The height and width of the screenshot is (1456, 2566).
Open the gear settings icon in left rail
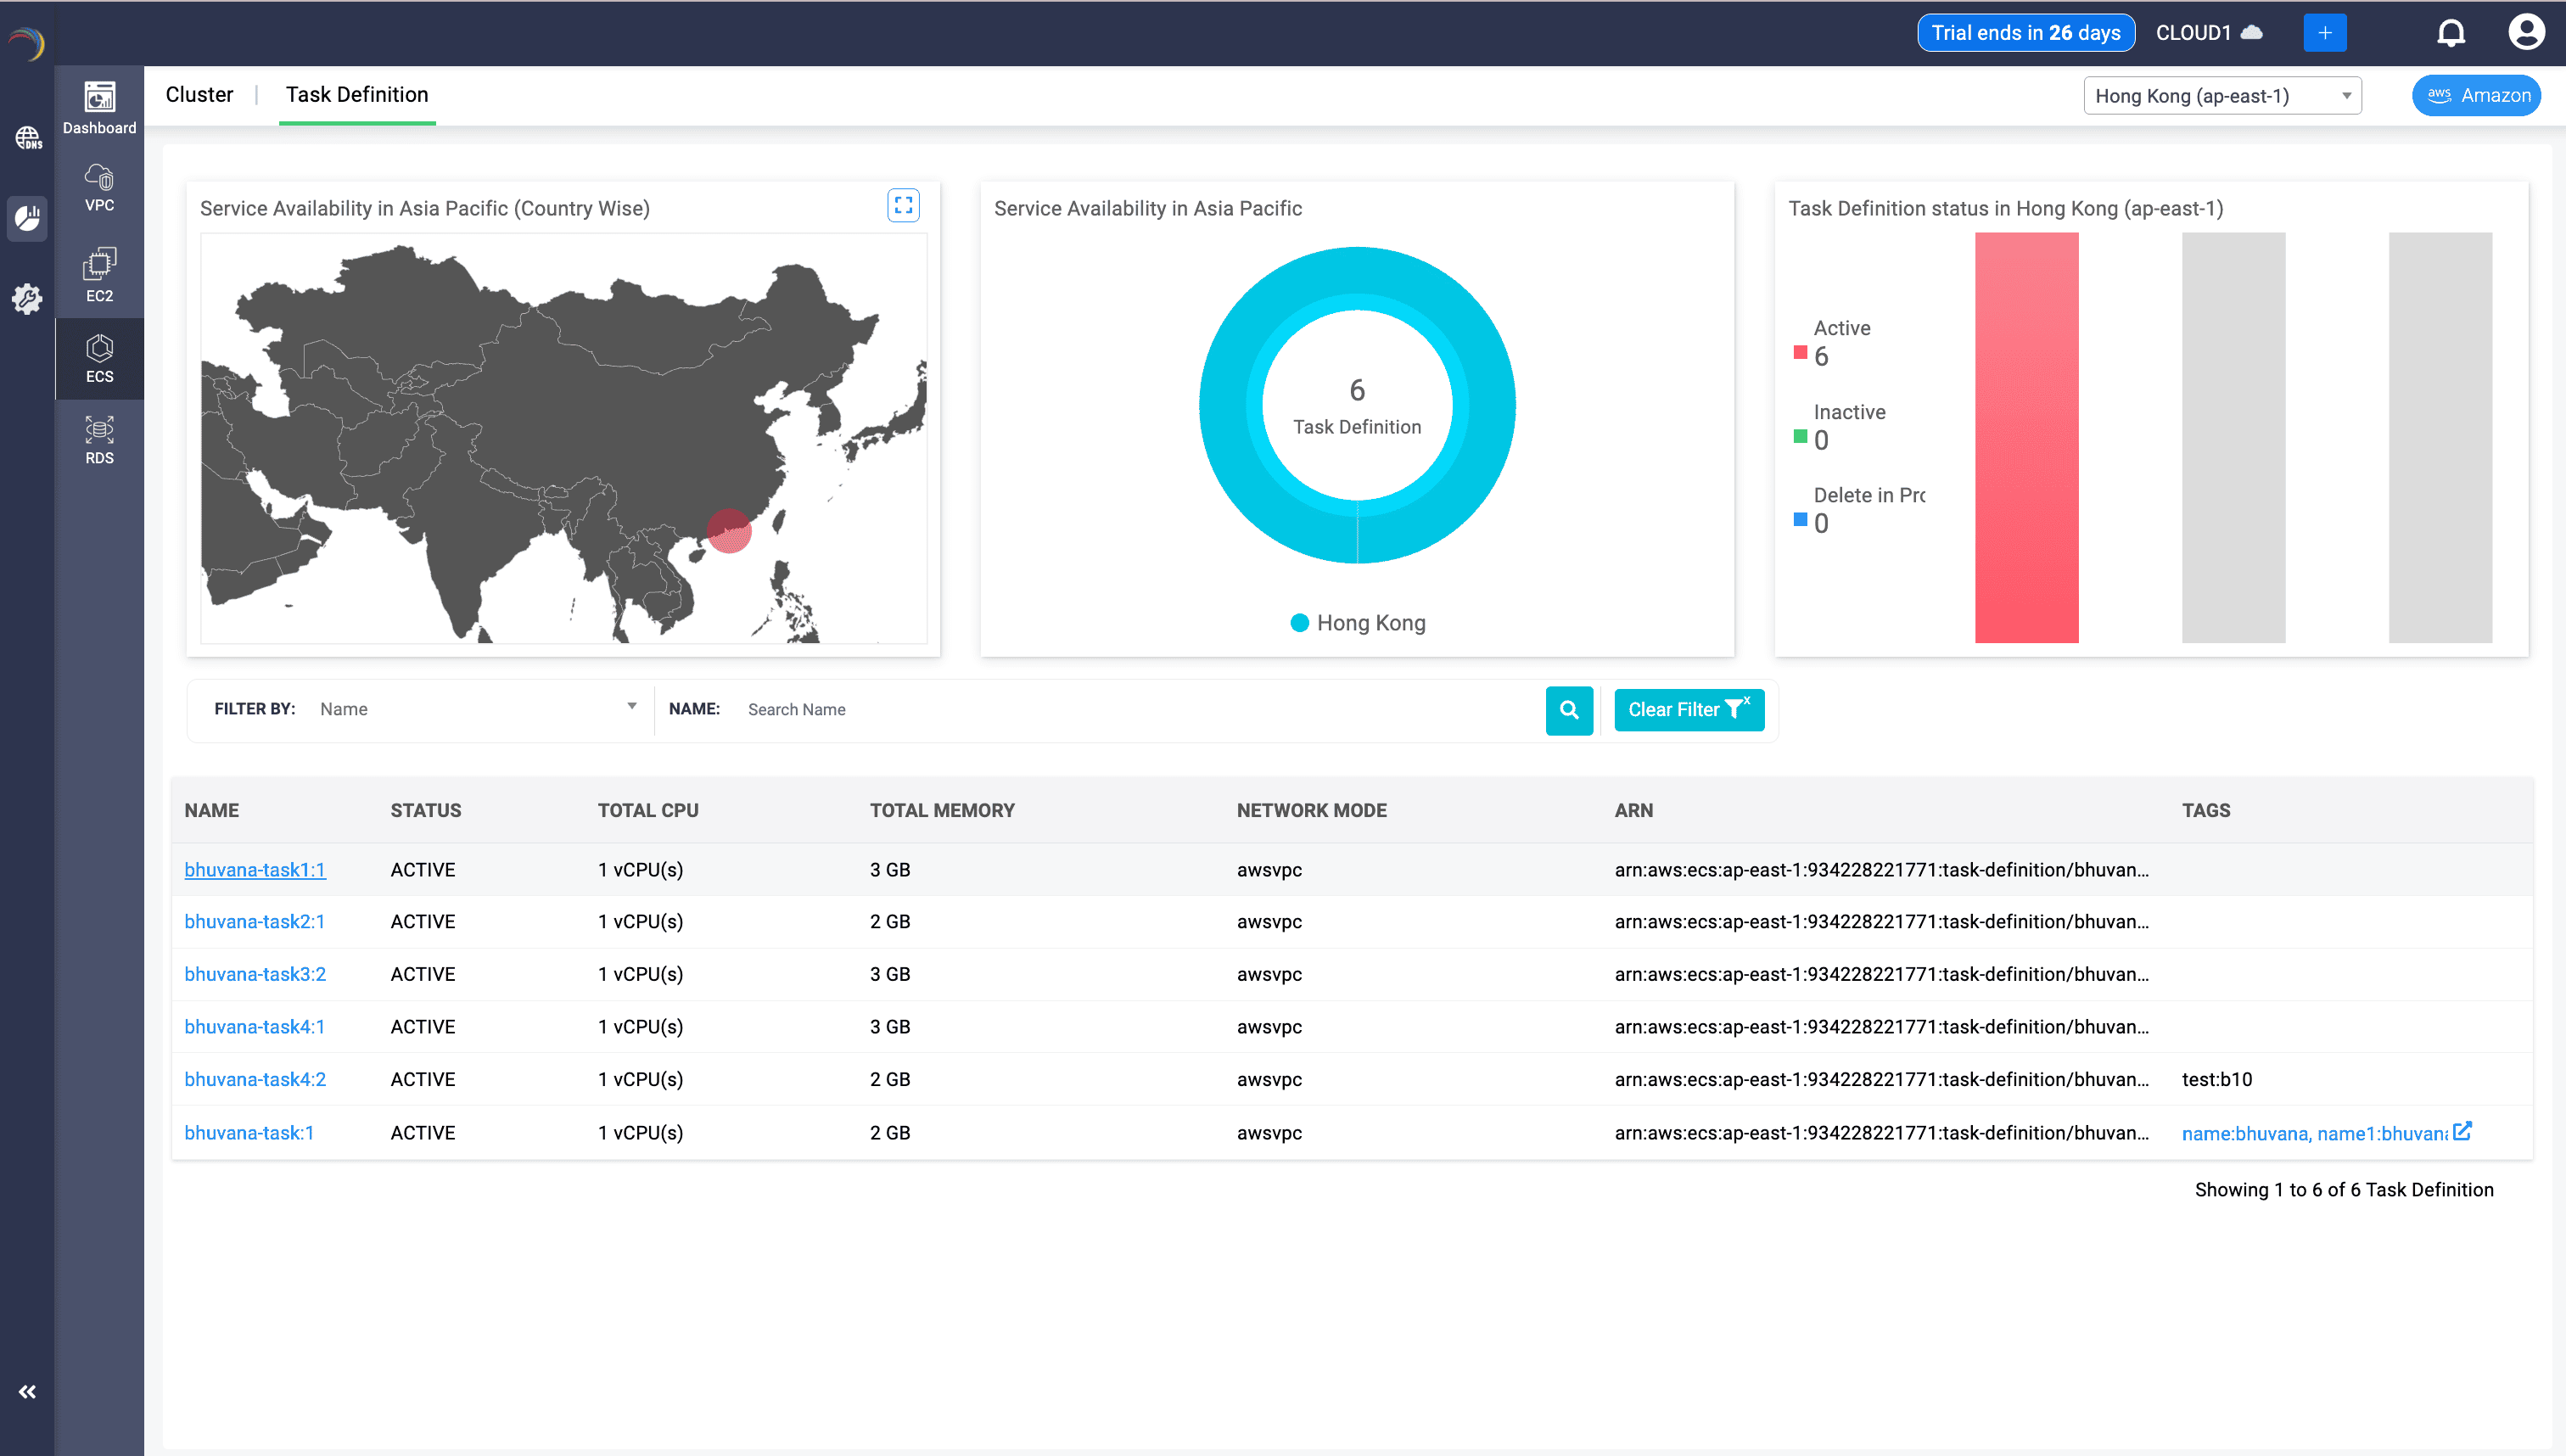[27, 298]
